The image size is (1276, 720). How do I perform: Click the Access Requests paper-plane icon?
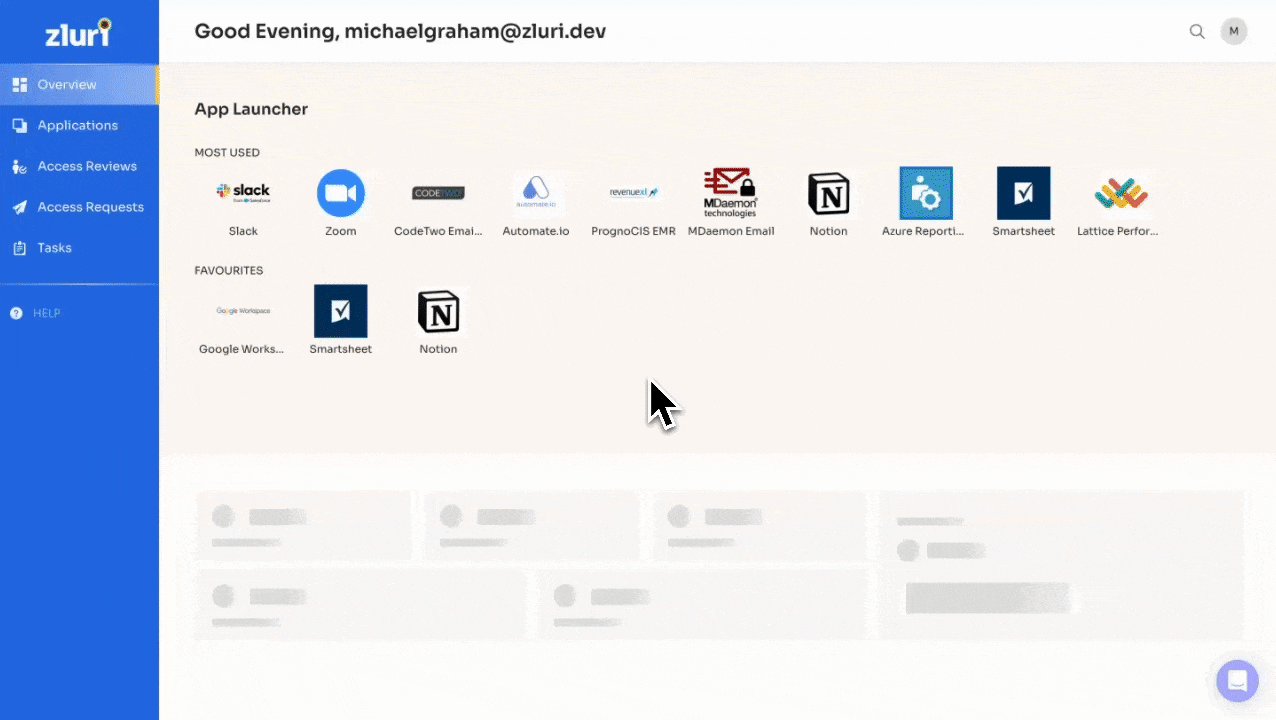click(x=19, y=208)
